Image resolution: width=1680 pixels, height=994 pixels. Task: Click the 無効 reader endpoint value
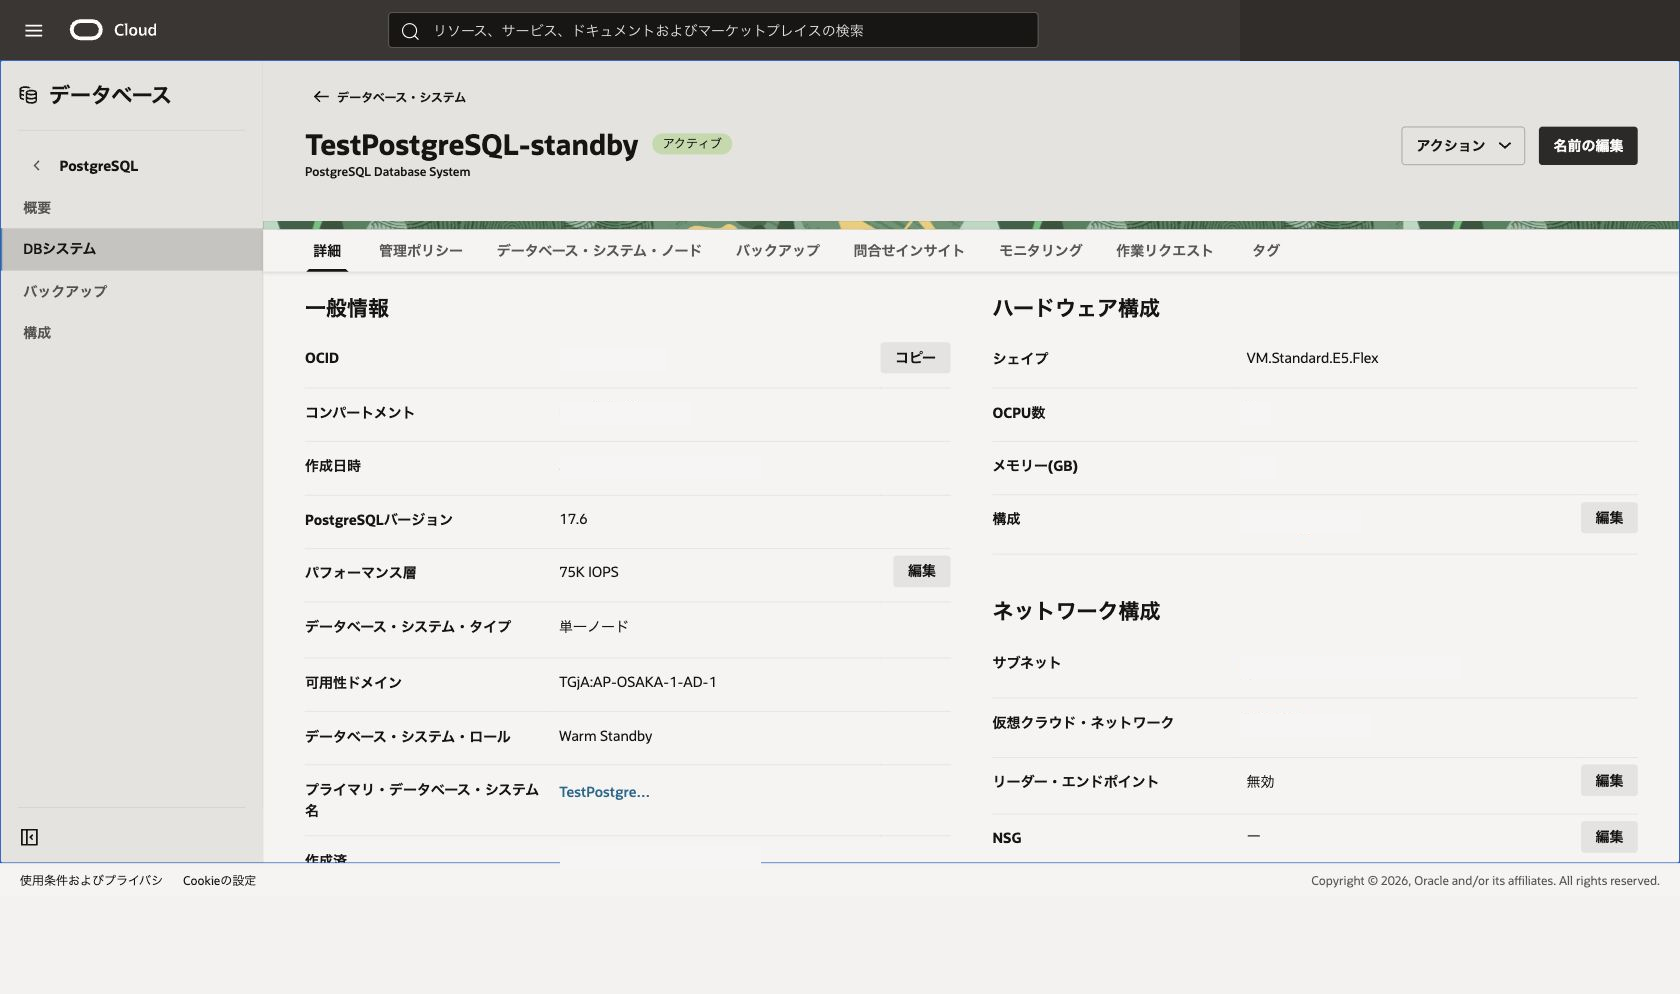pyautogui.click(x=1260, y=782)
